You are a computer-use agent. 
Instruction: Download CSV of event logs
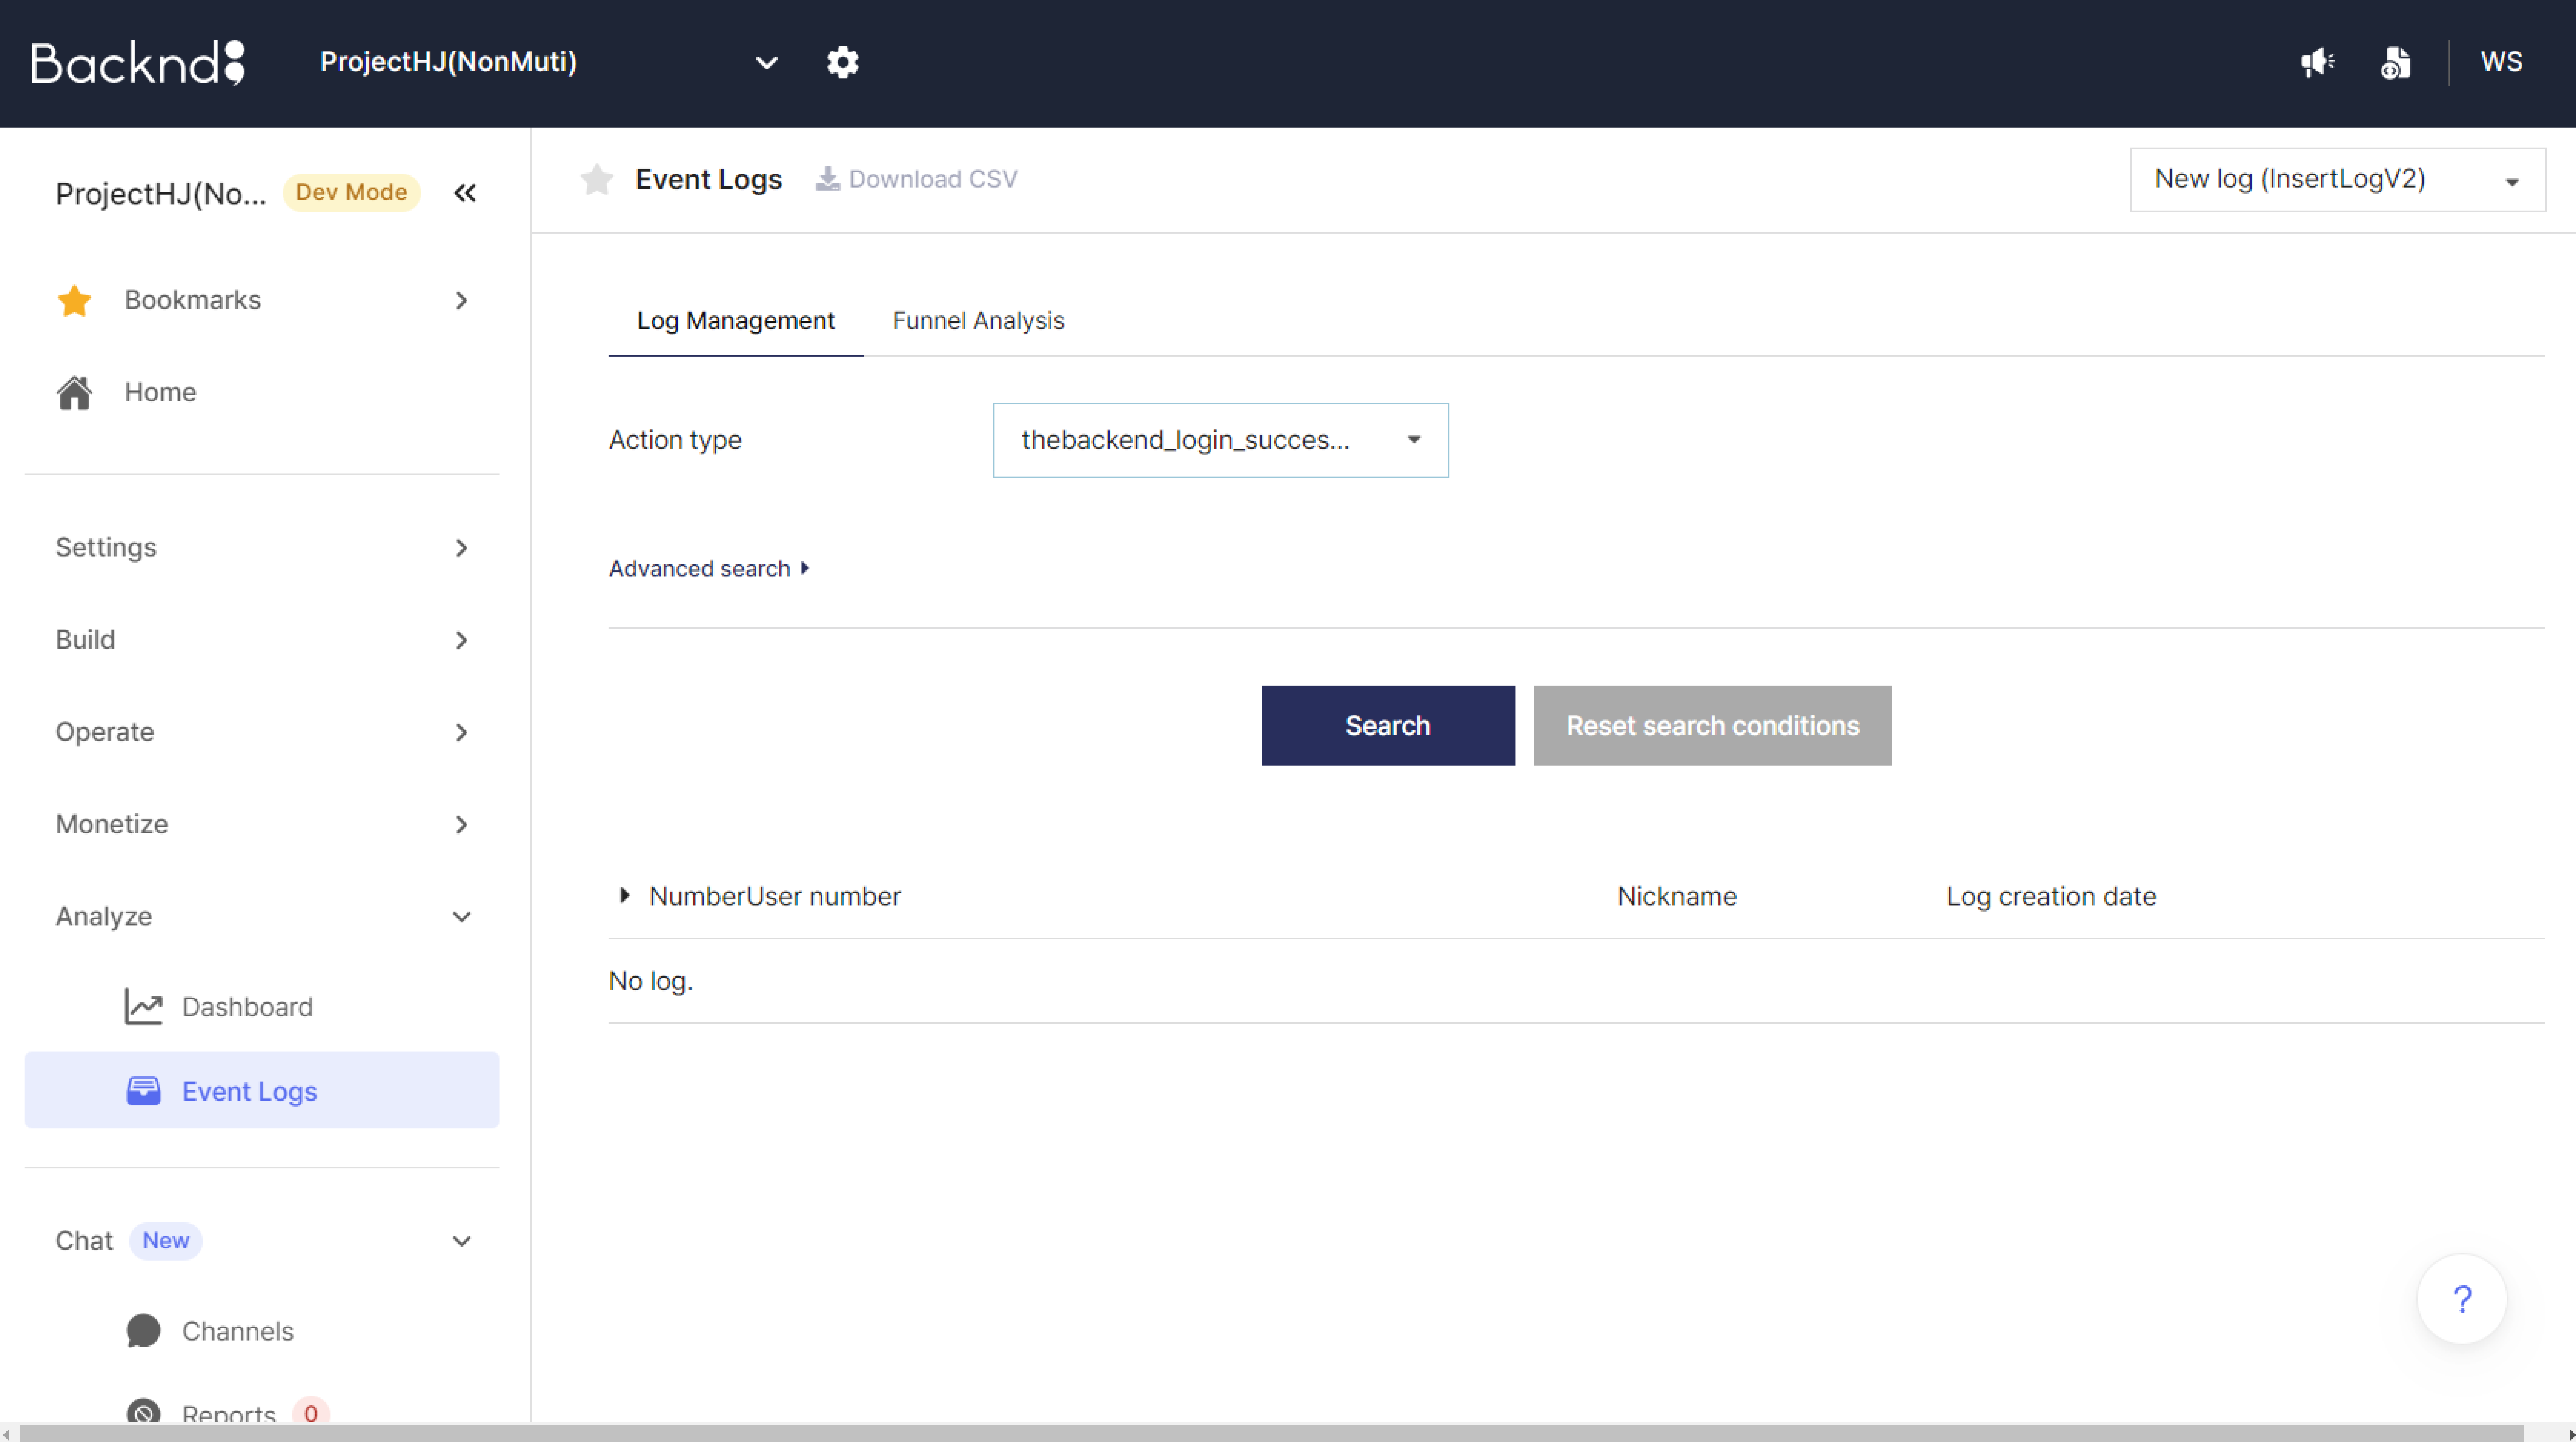(917, 179)
